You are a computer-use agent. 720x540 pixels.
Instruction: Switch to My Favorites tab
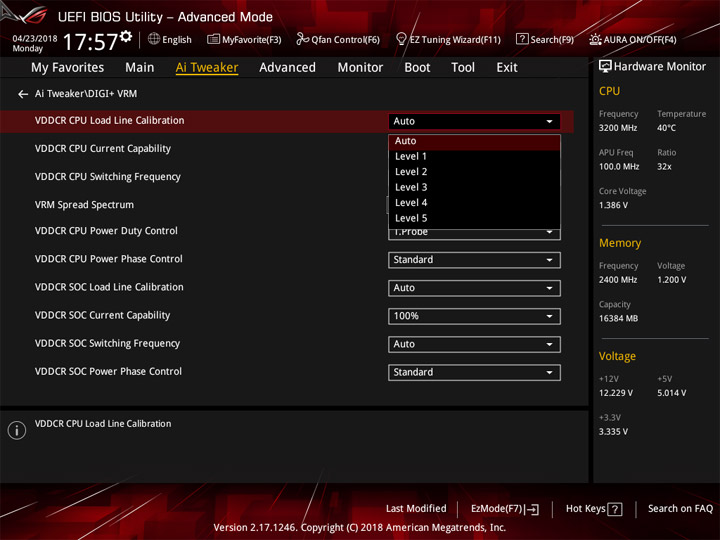pyautogui.click(x=68, y=68)
